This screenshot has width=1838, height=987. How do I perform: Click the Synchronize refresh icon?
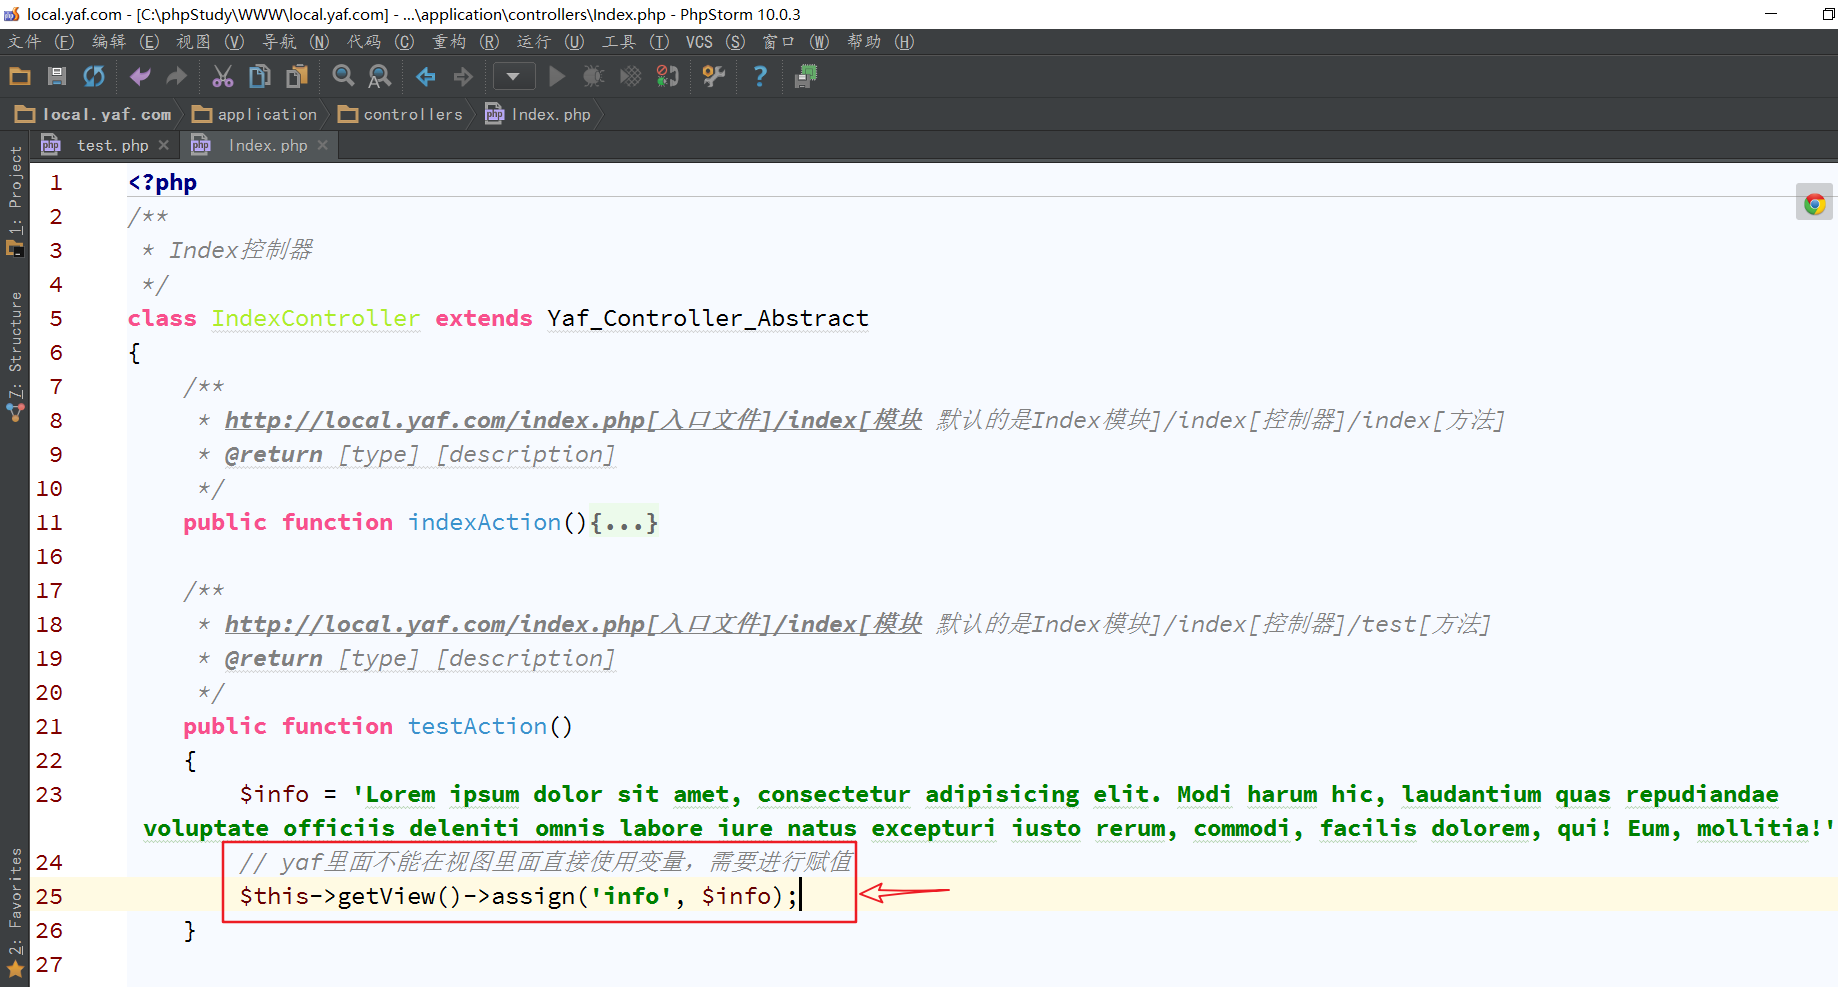[94, 77]
